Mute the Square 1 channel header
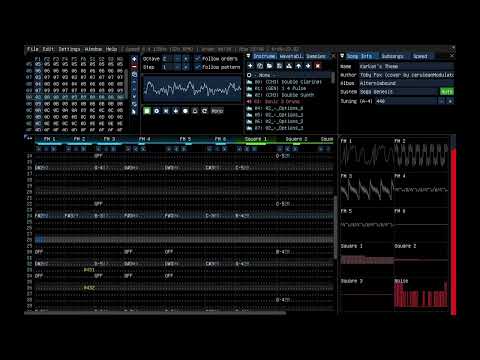This screenshot has height=360, width=480. (256, 139)
